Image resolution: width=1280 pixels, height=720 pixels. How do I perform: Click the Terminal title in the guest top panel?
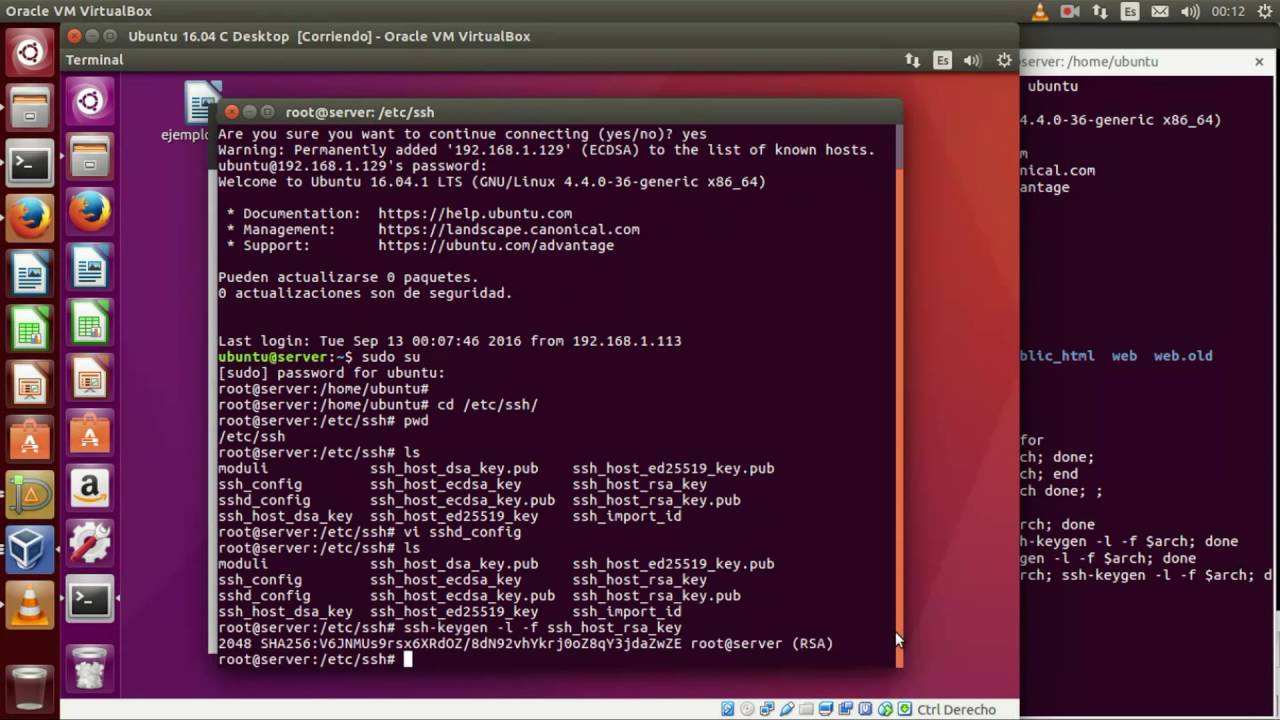pyautogui.click(x=94, y=60)
